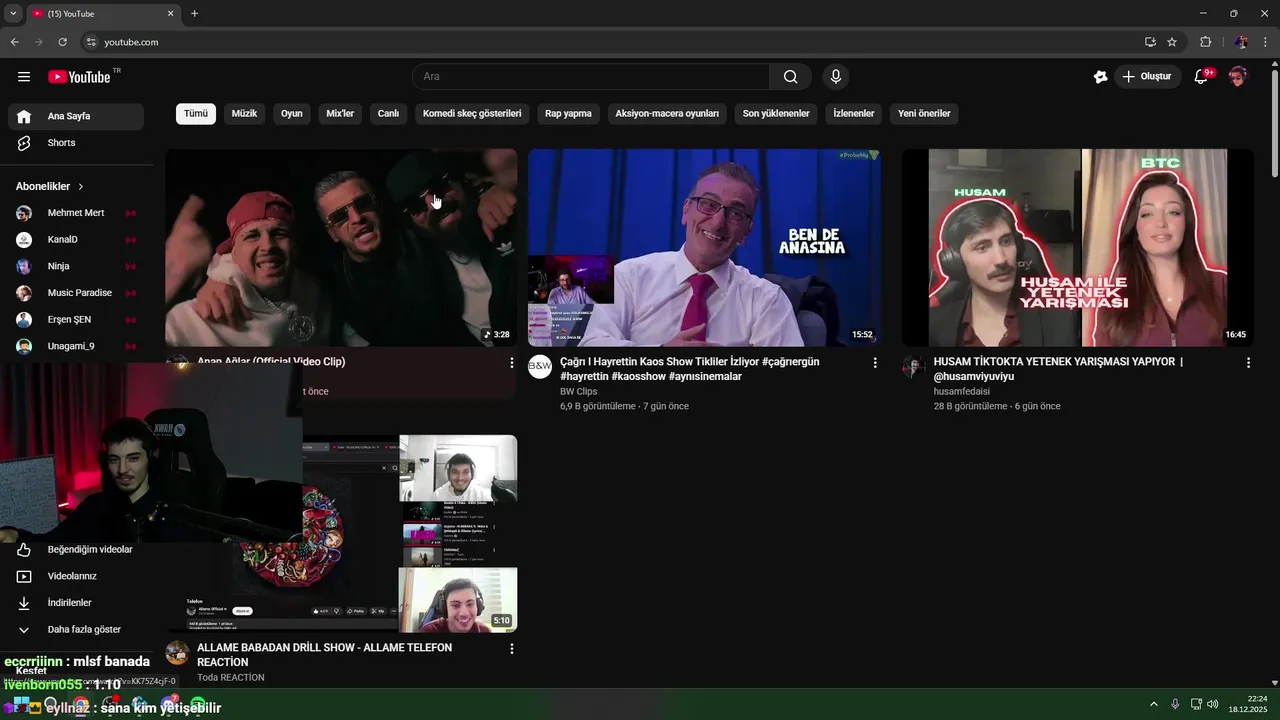Open the HUSAM TİKTOKTA YETENEK YARIŞMASI title
Image resolution: width=1280 pixels, height=720 pixels.
coord(1058,369)
